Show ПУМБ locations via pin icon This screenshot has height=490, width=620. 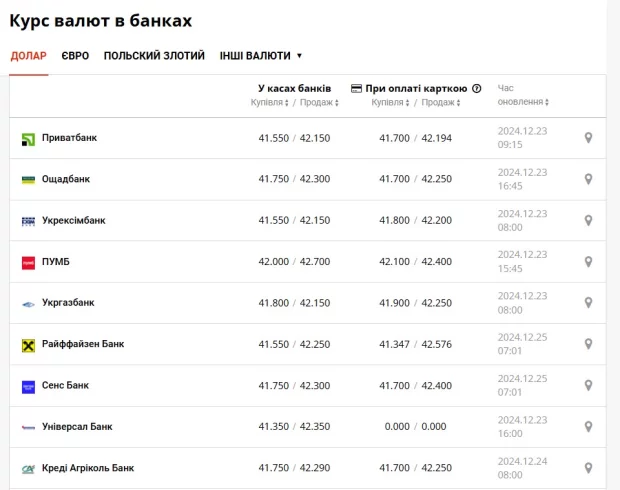(x=588, y=261)
